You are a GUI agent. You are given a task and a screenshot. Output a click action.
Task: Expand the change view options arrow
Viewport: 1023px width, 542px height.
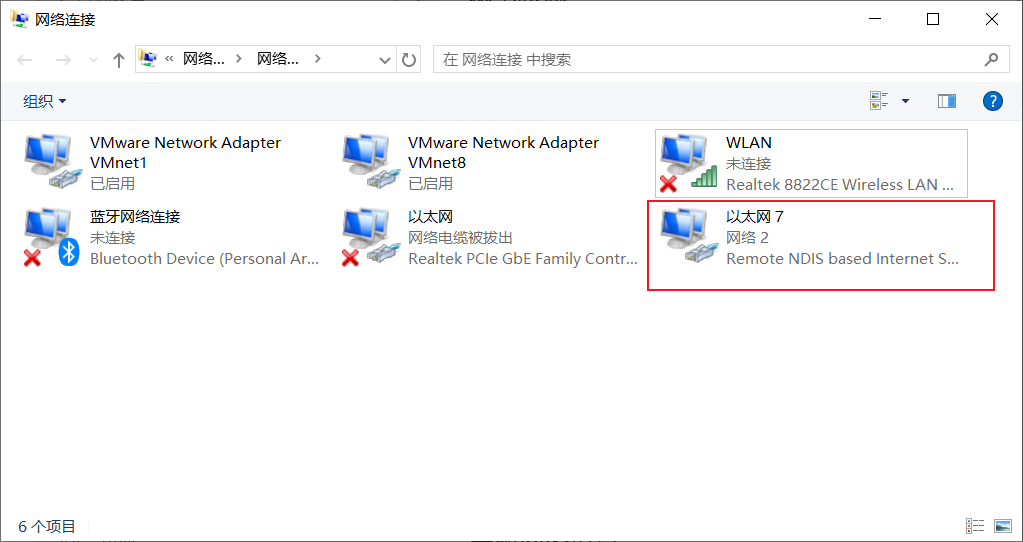906,101
